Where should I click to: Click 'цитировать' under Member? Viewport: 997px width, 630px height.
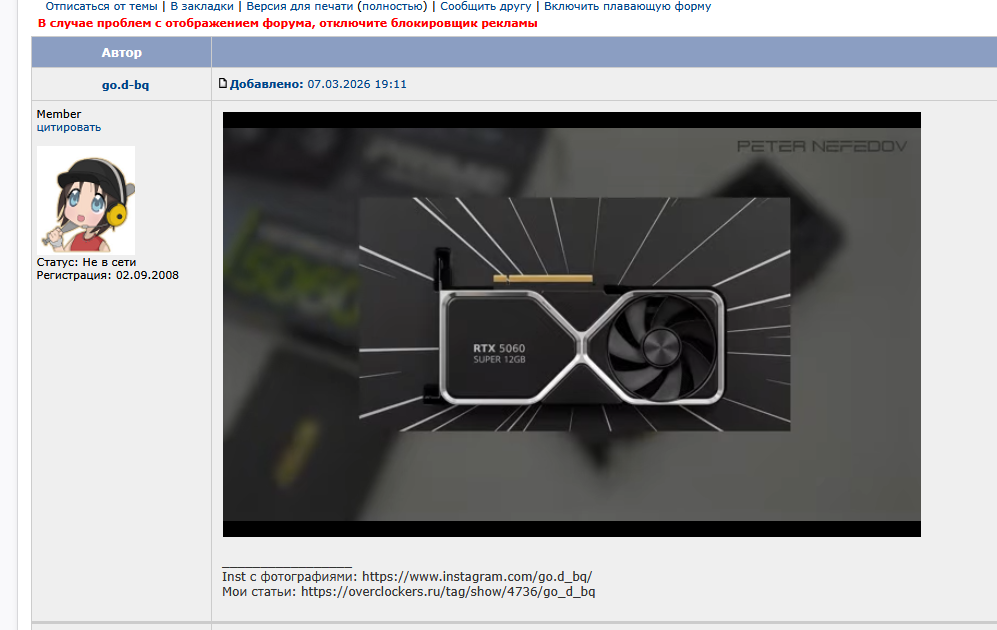point(69,127)
